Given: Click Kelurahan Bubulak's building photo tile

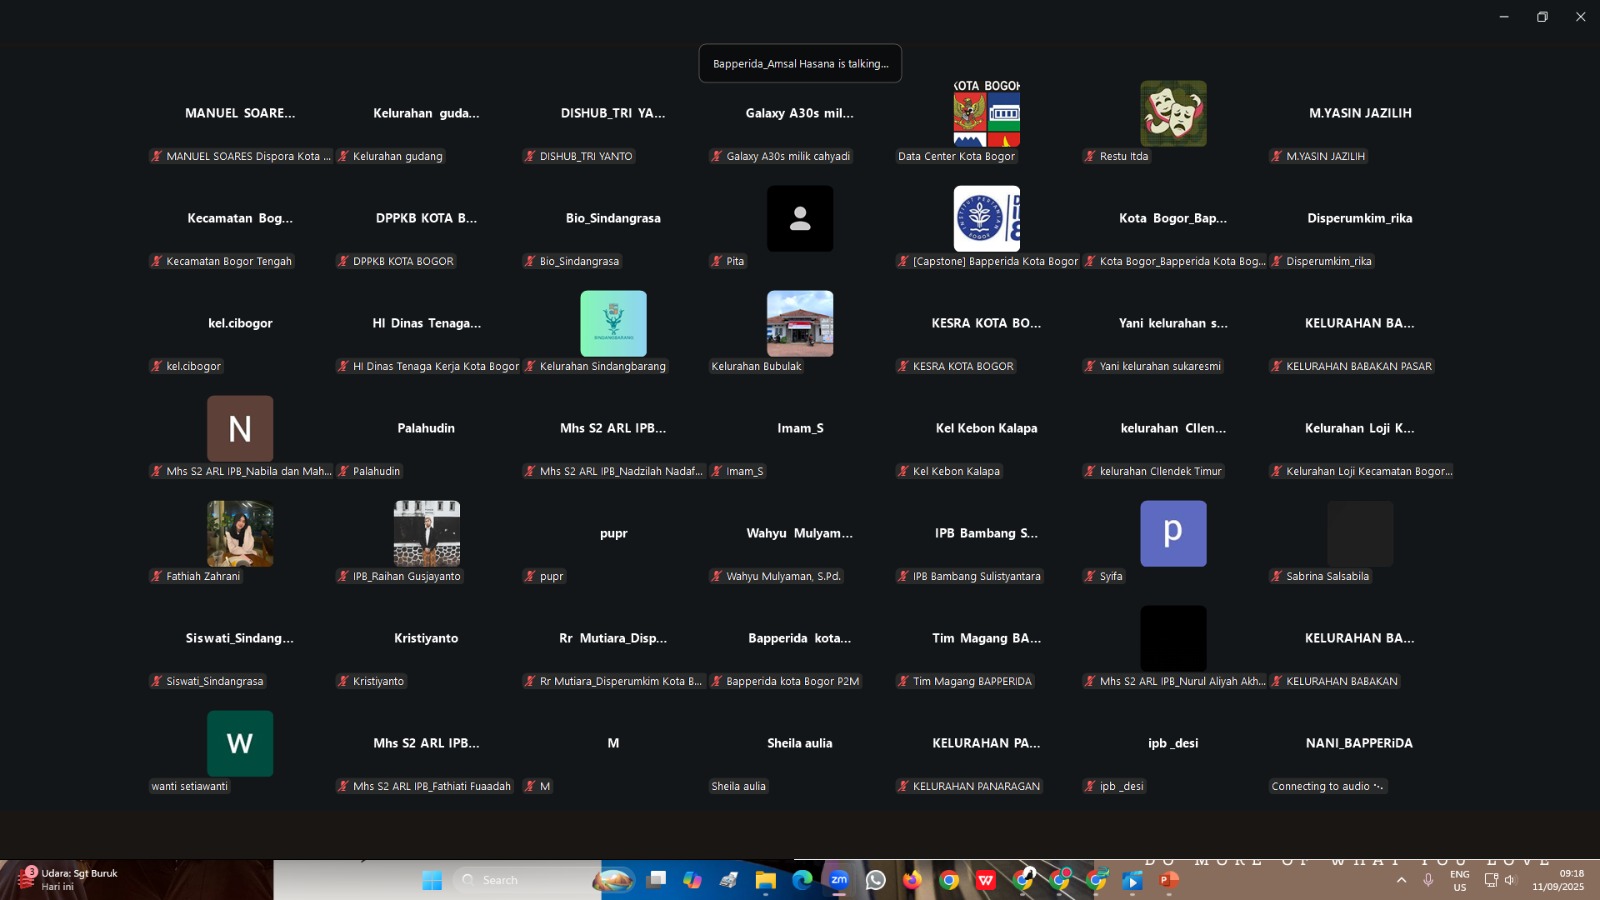Looking at the screenshot, I should pyautogui.click(x=799, y=324).
